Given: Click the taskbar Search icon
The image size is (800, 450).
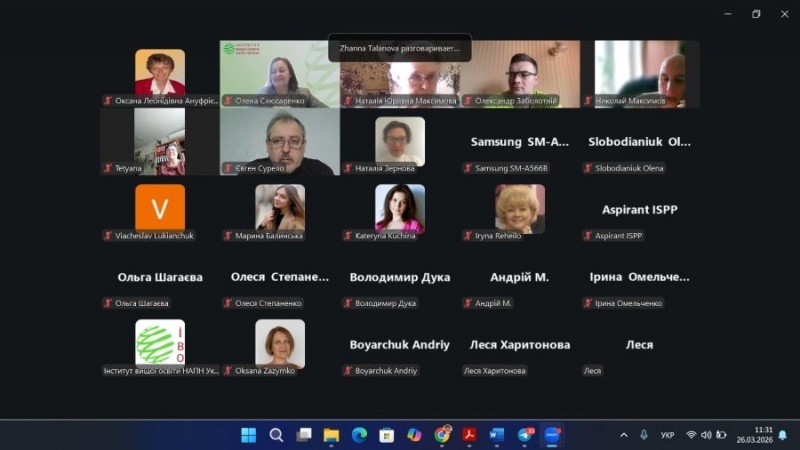Looking at the screenshot, I should tap(277, 435).
